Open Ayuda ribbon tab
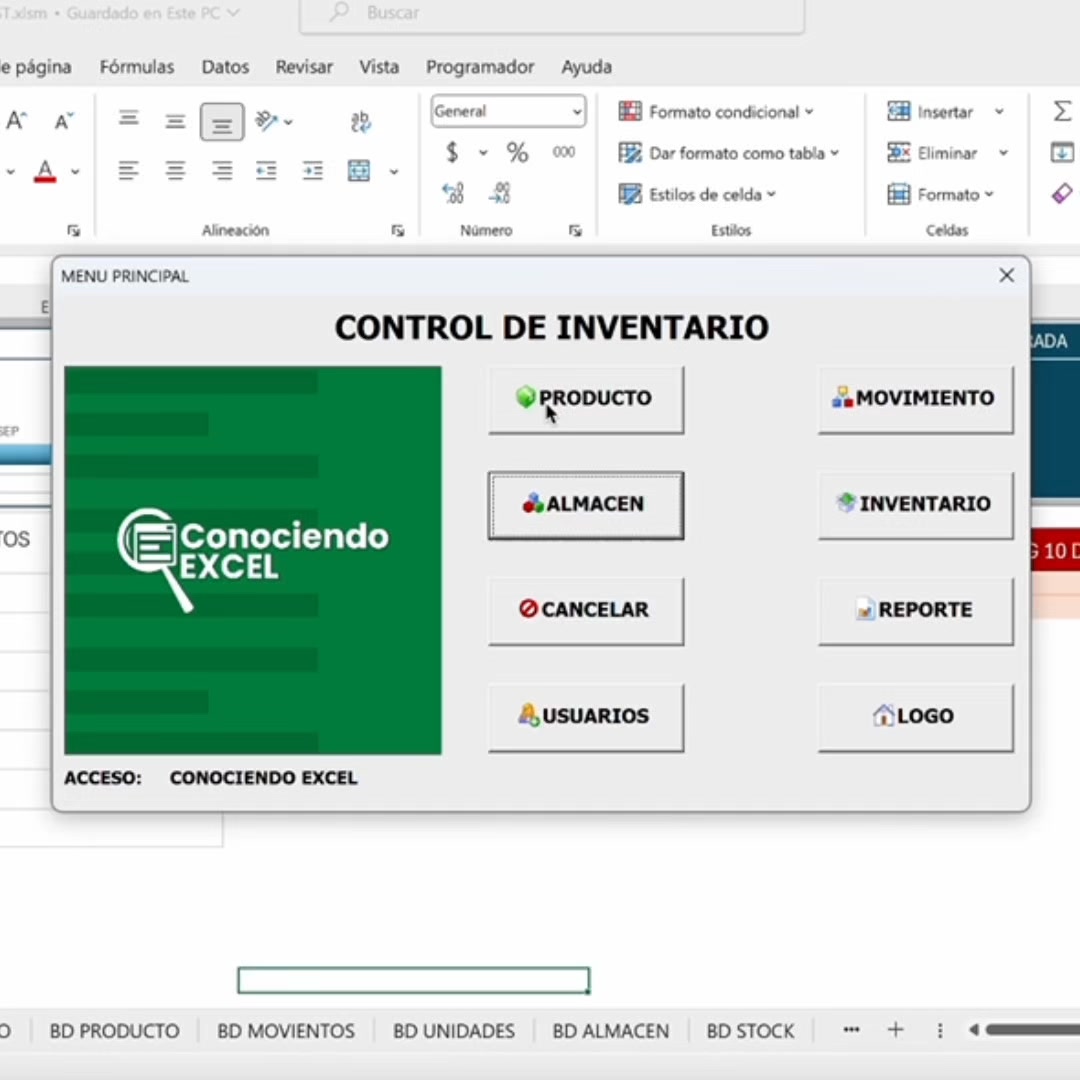The image size is (1080, 1080). [586, 67]
